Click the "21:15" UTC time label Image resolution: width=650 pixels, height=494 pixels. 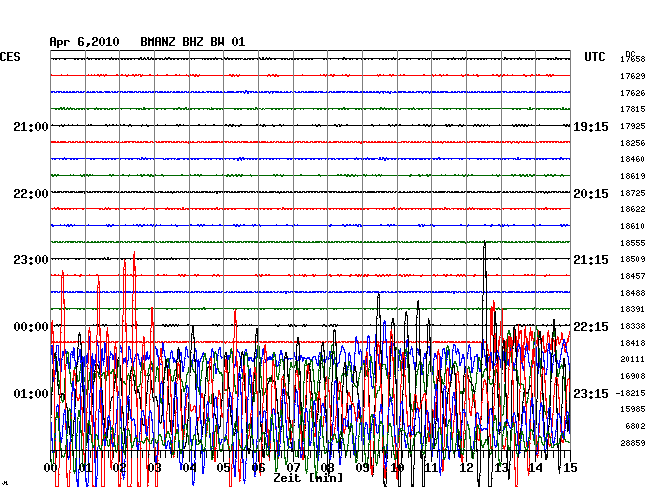[x=591, y=260]
